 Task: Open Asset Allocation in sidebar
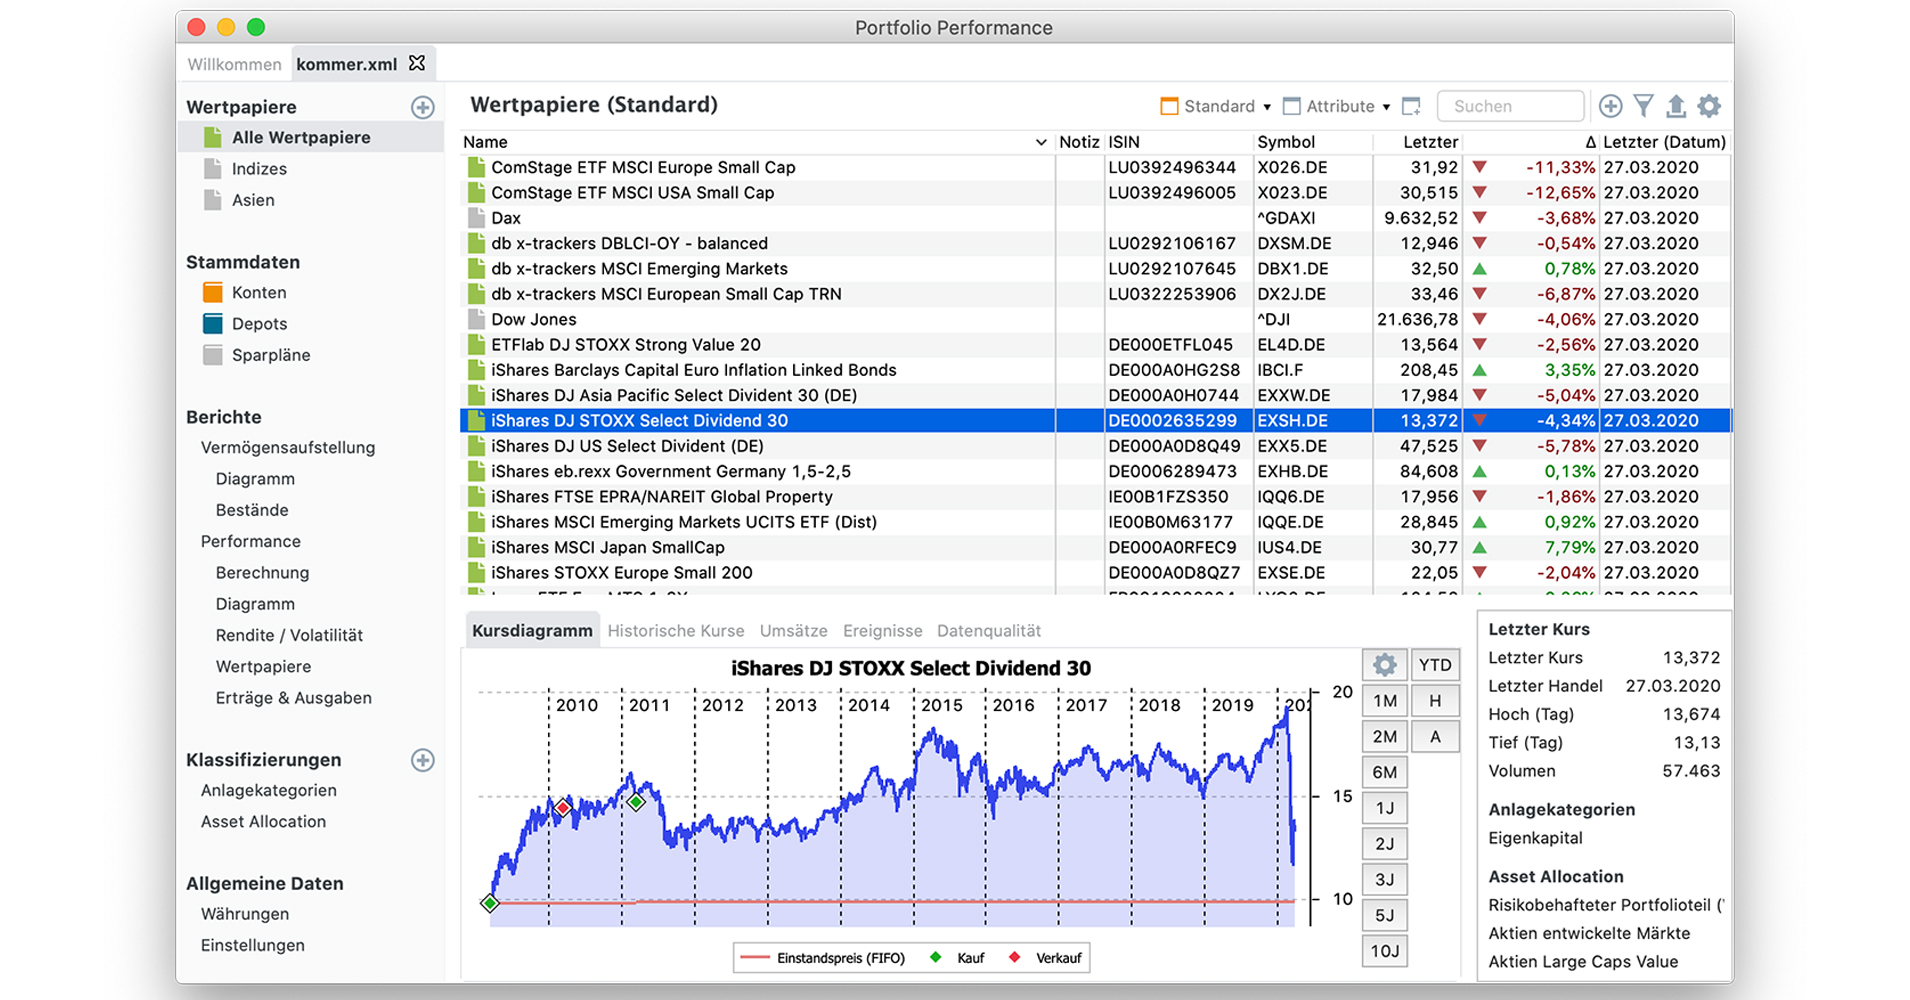click(263, 821)
